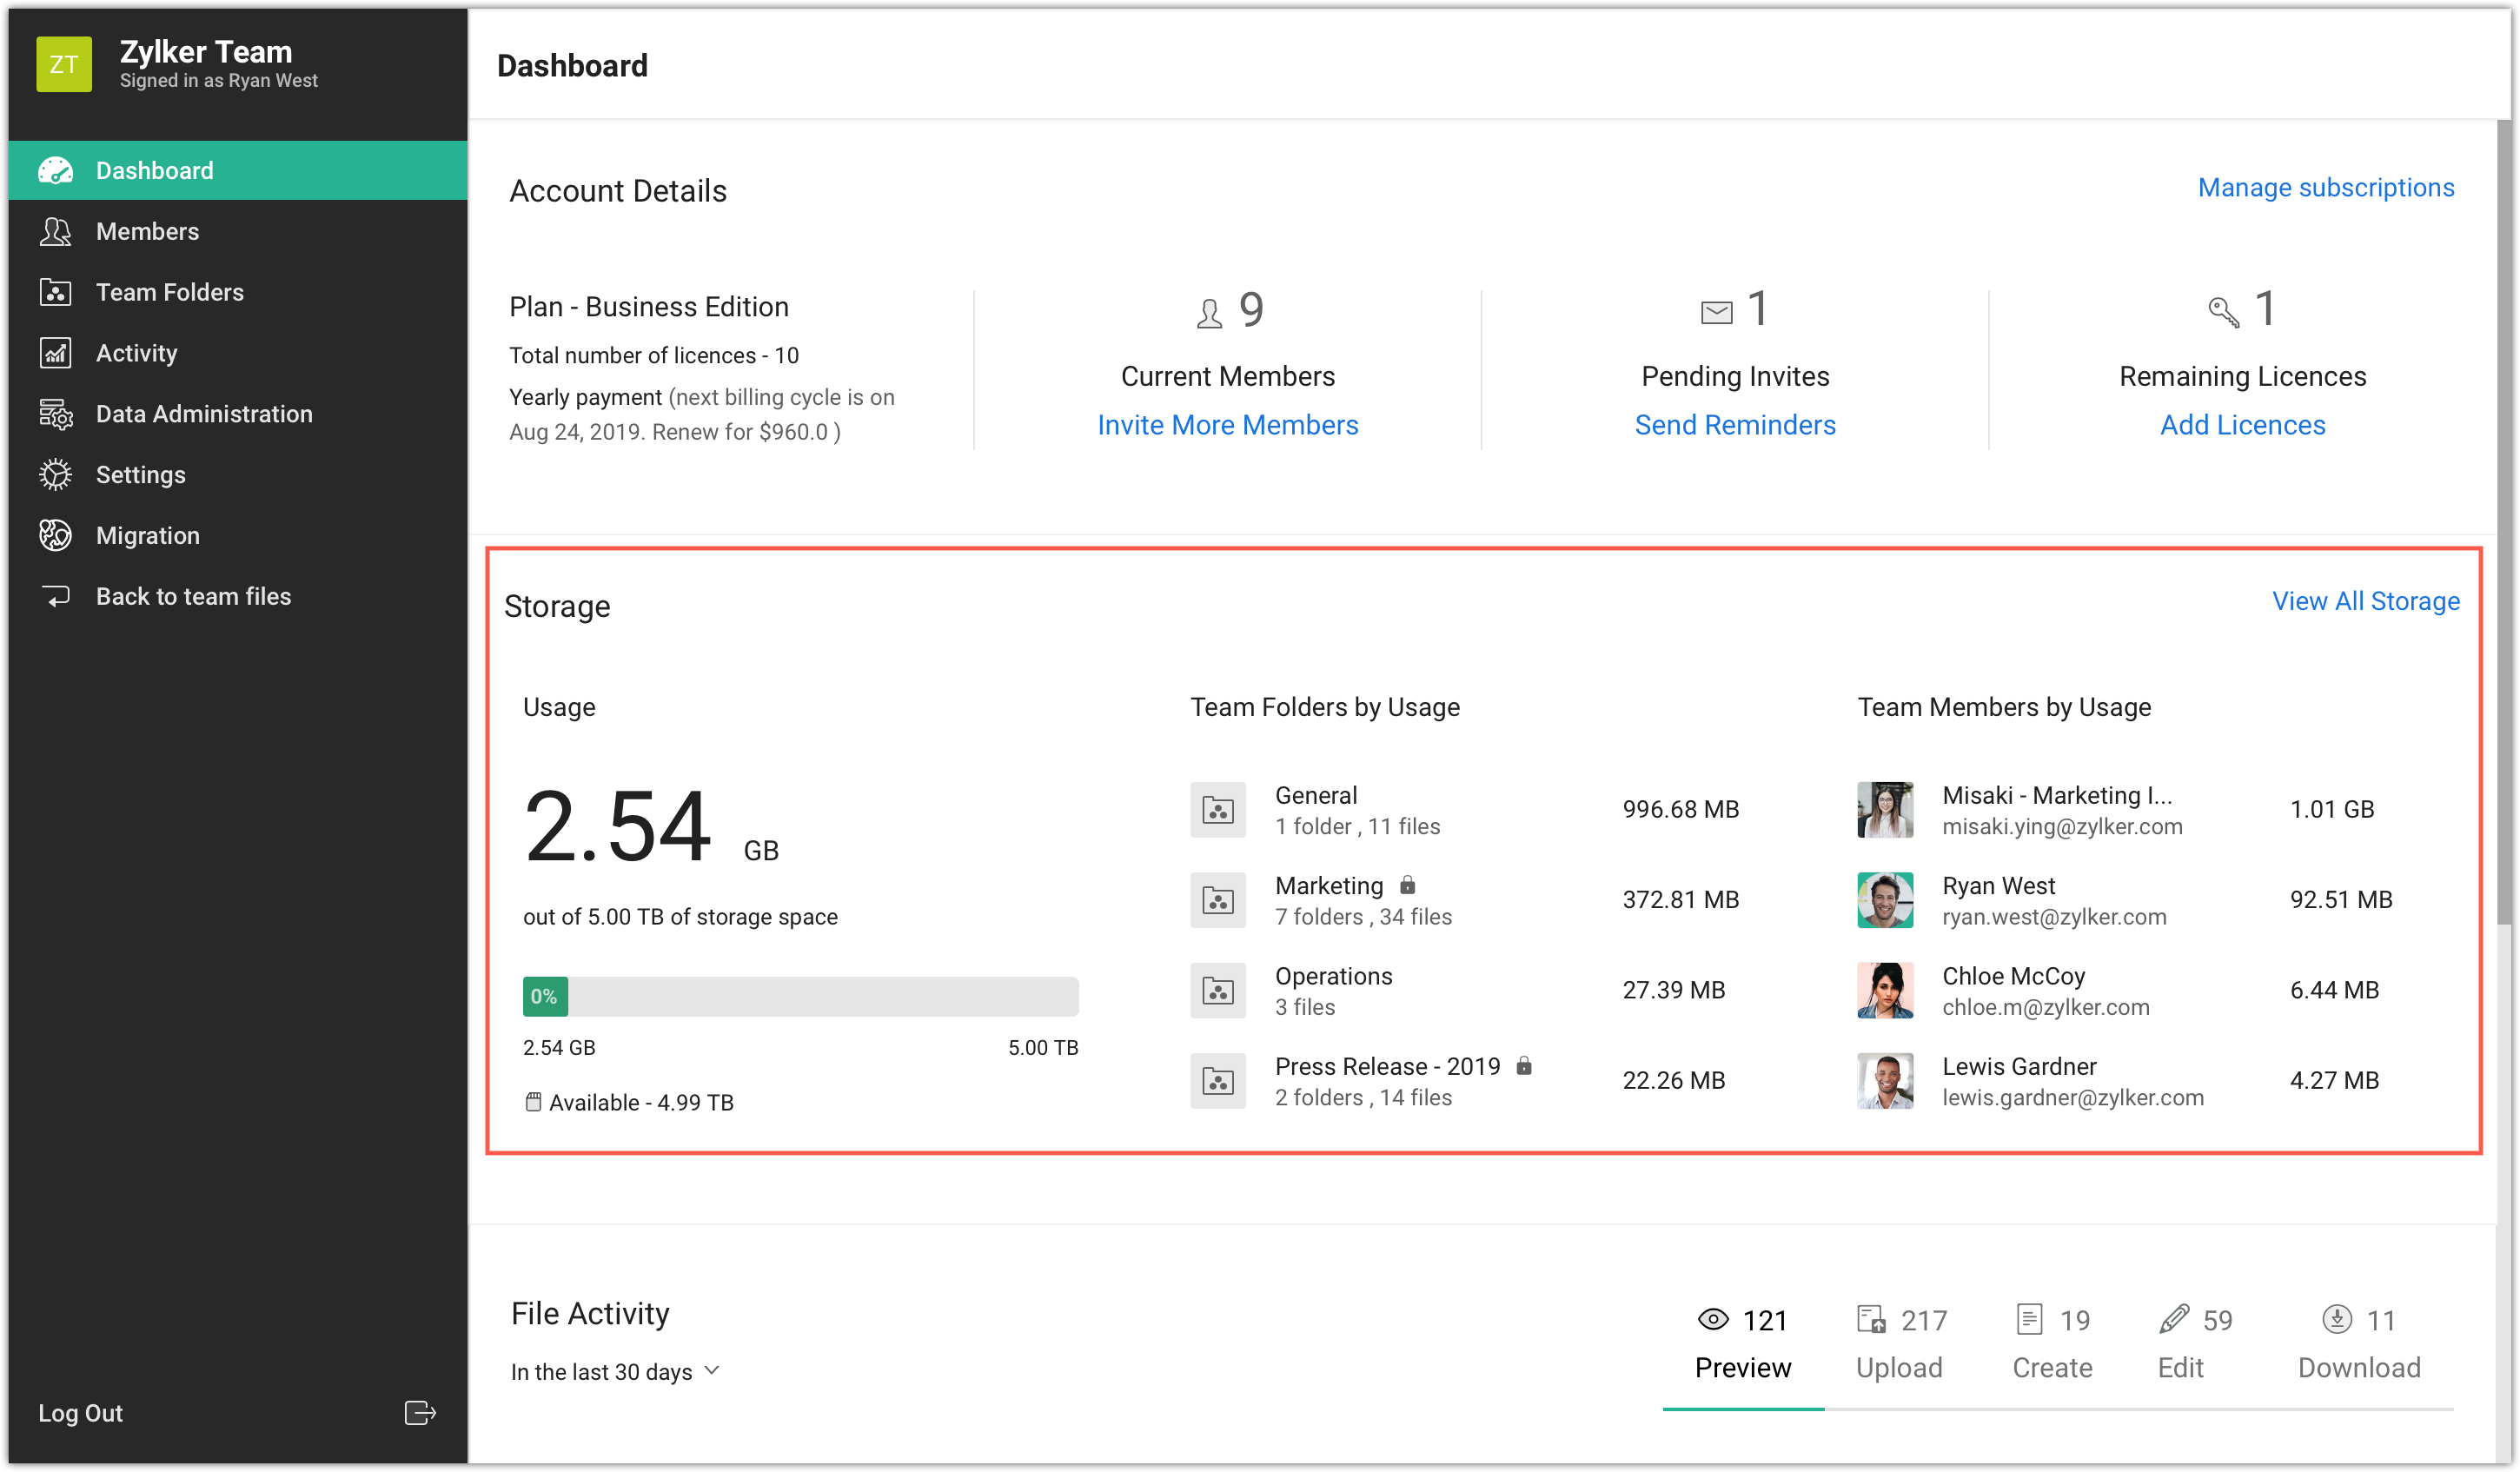Expand the 'In the last 30 days' dropdown
The width and height of the screenshot is (2520, 1472).
click(x=614, y=1371)
